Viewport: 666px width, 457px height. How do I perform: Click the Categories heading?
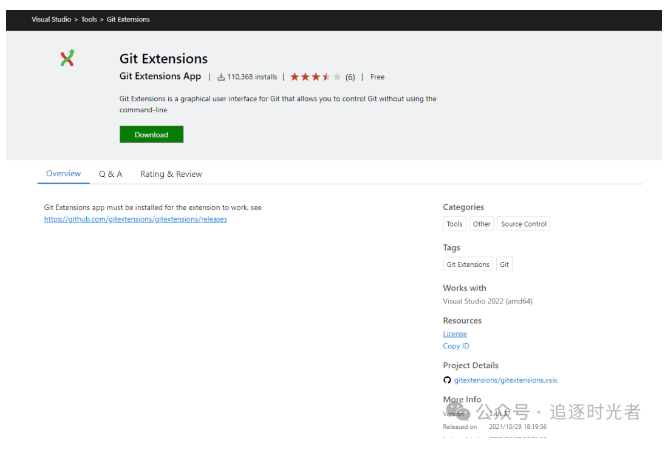[x=463, y=207]
